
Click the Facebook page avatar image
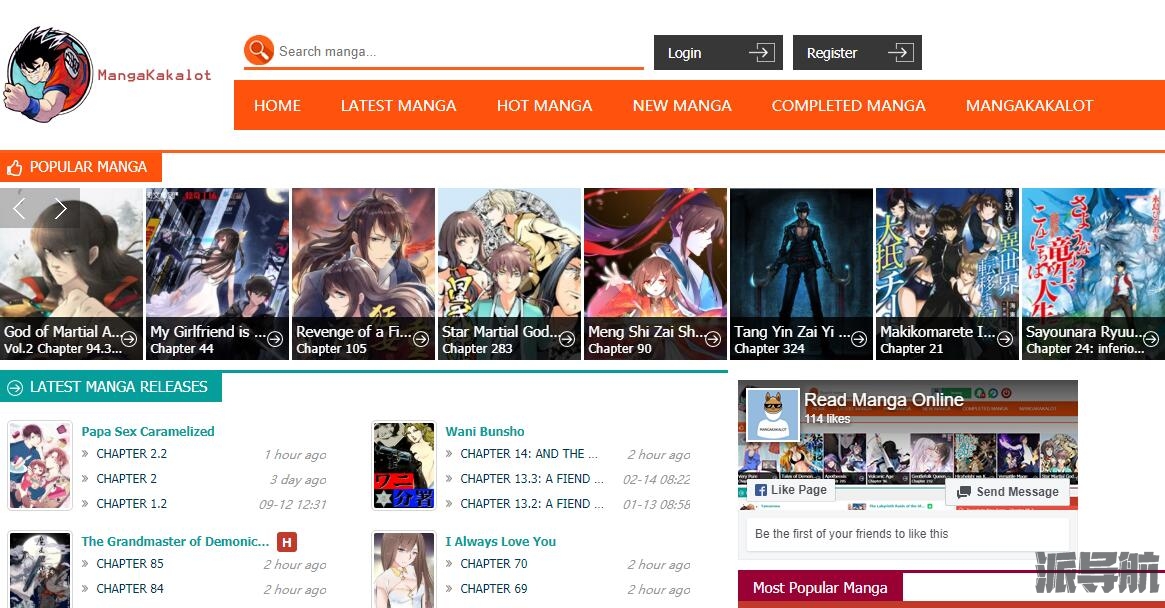coord(773,415)
